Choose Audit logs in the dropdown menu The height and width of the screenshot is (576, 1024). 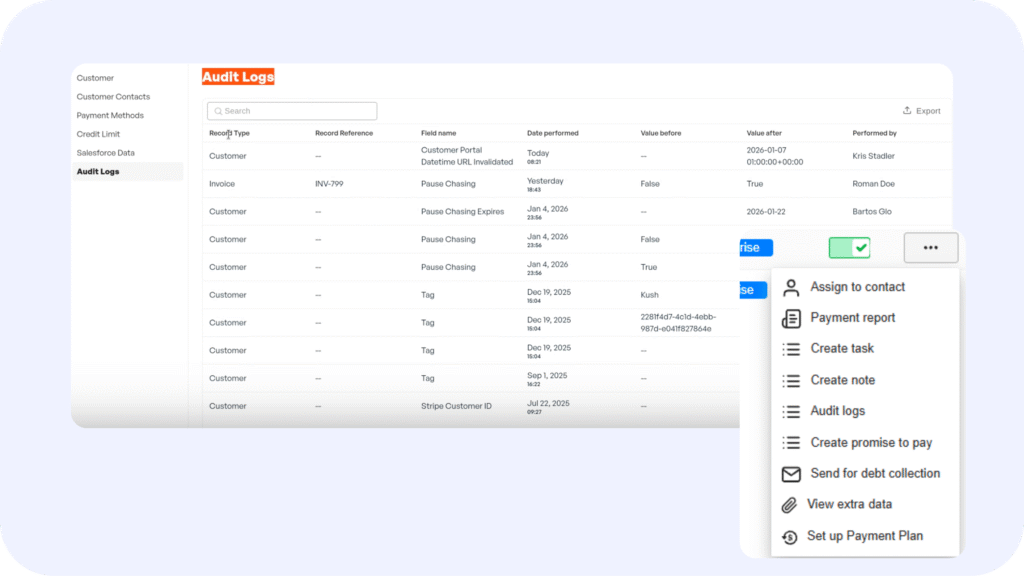click(837, 411)
